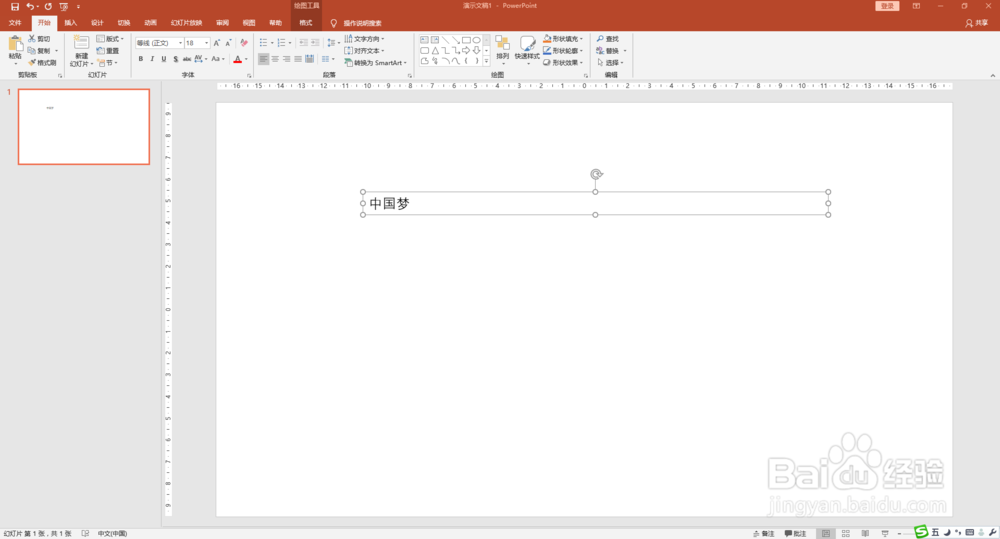1000x539 pixels.
Task: Align text left
Action: click(x=263, y=59)
